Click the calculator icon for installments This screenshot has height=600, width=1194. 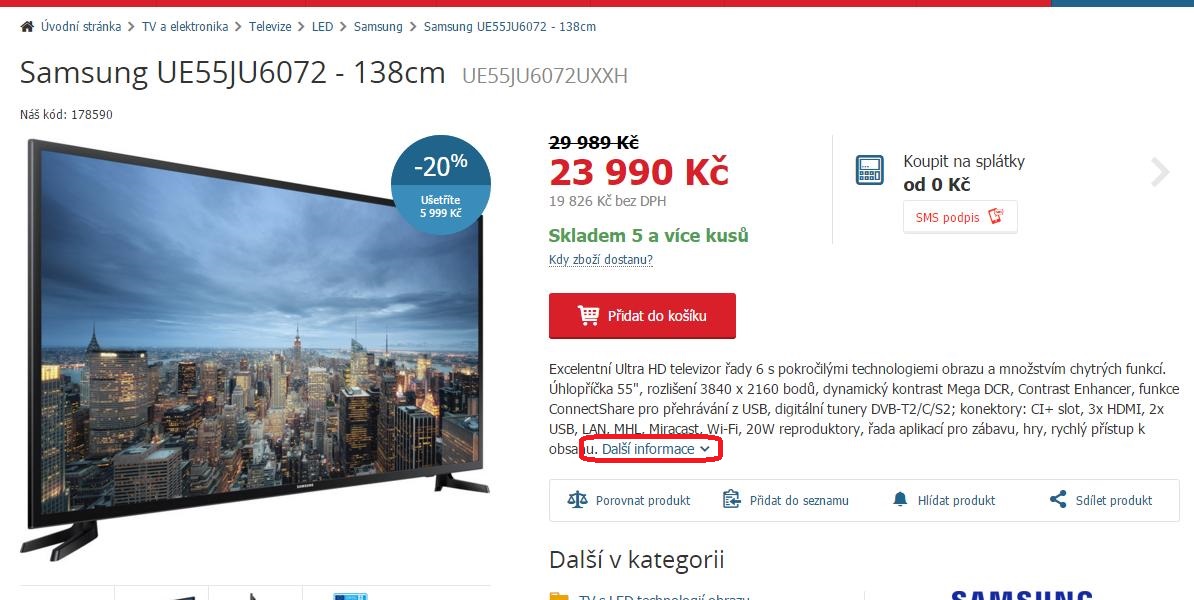point(870,170)
